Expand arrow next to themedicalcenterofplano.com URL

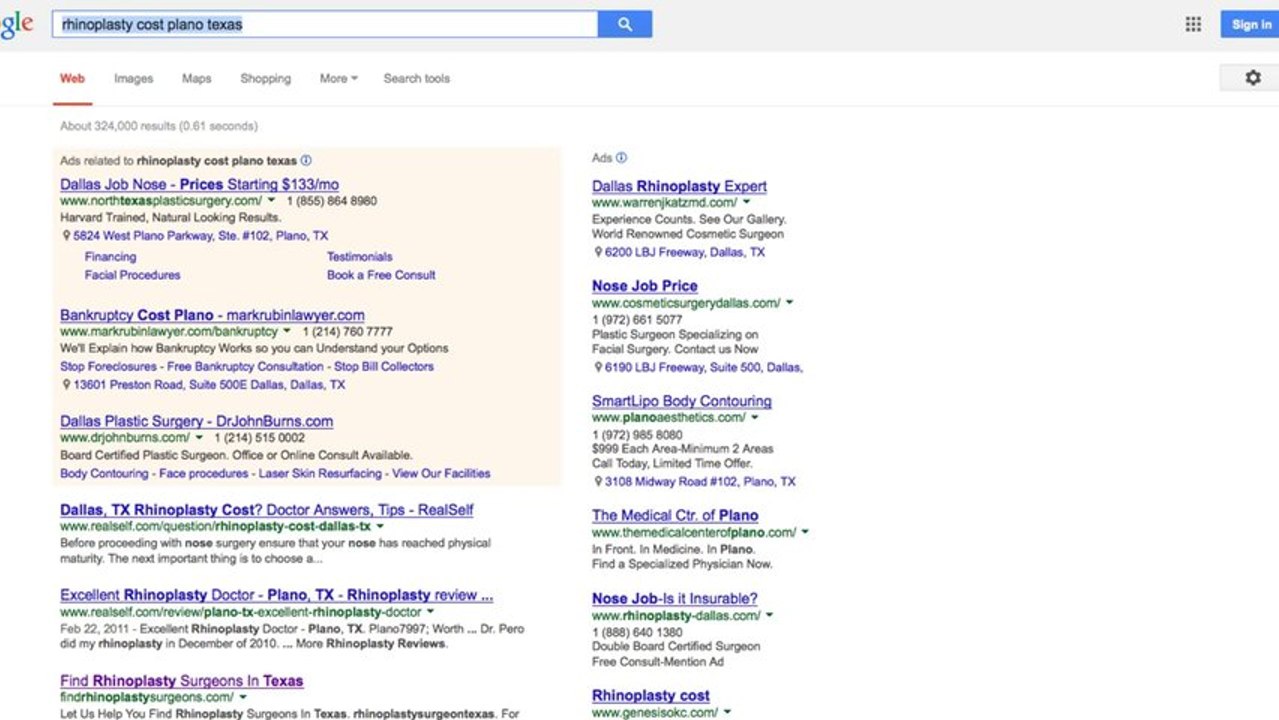[805, 533]
